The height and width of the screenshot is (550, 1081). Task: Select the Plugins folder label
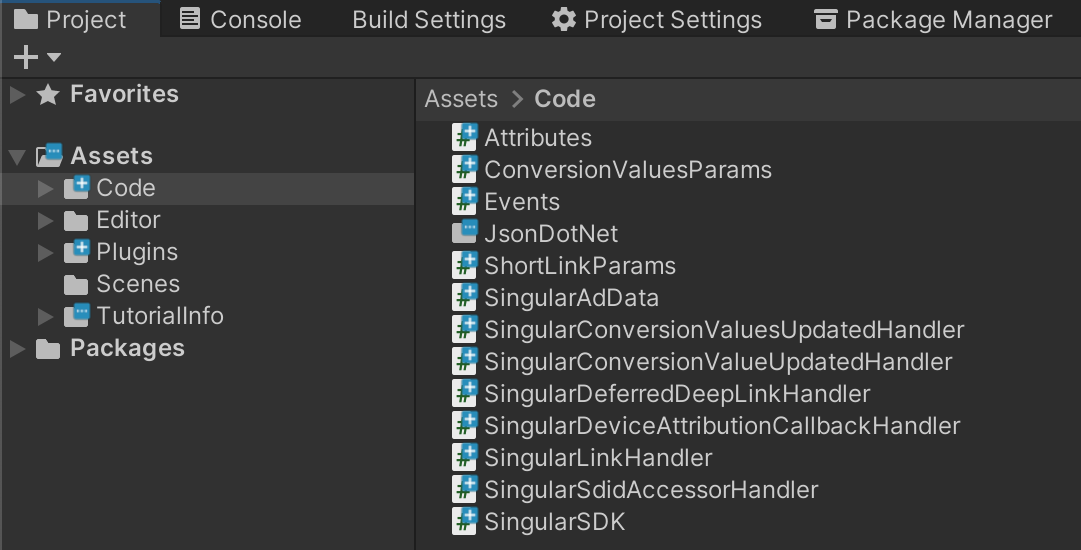pos(137,252)
